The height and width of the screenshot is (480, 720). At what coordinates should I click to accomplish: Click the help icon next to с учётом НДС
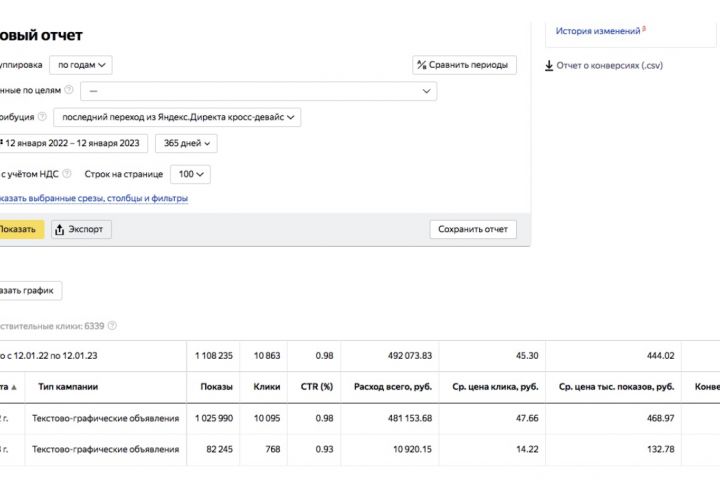click(67, 174)
